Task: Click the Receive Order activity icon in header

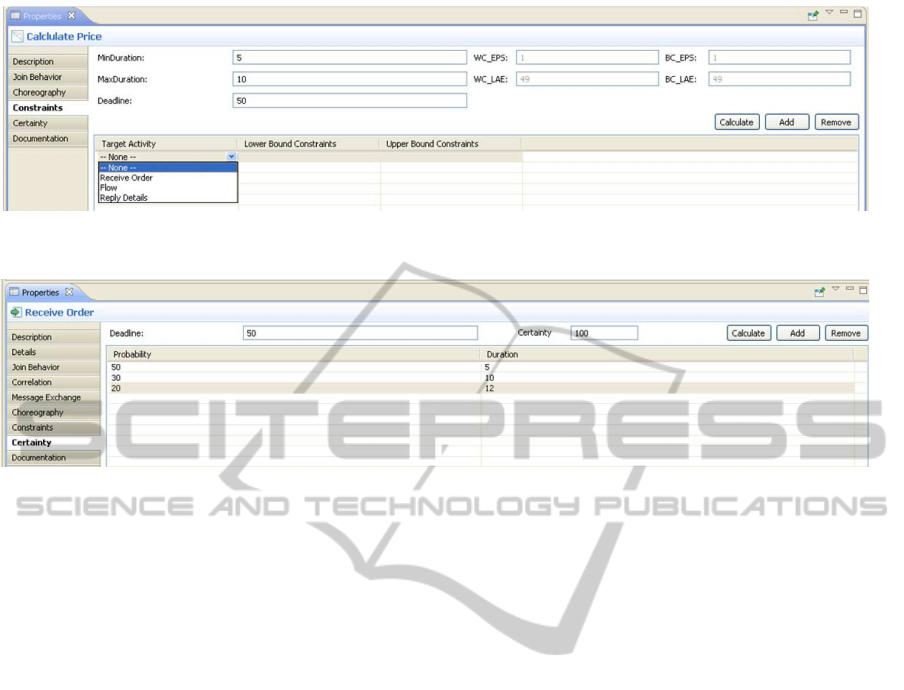Action: point(16,313)
